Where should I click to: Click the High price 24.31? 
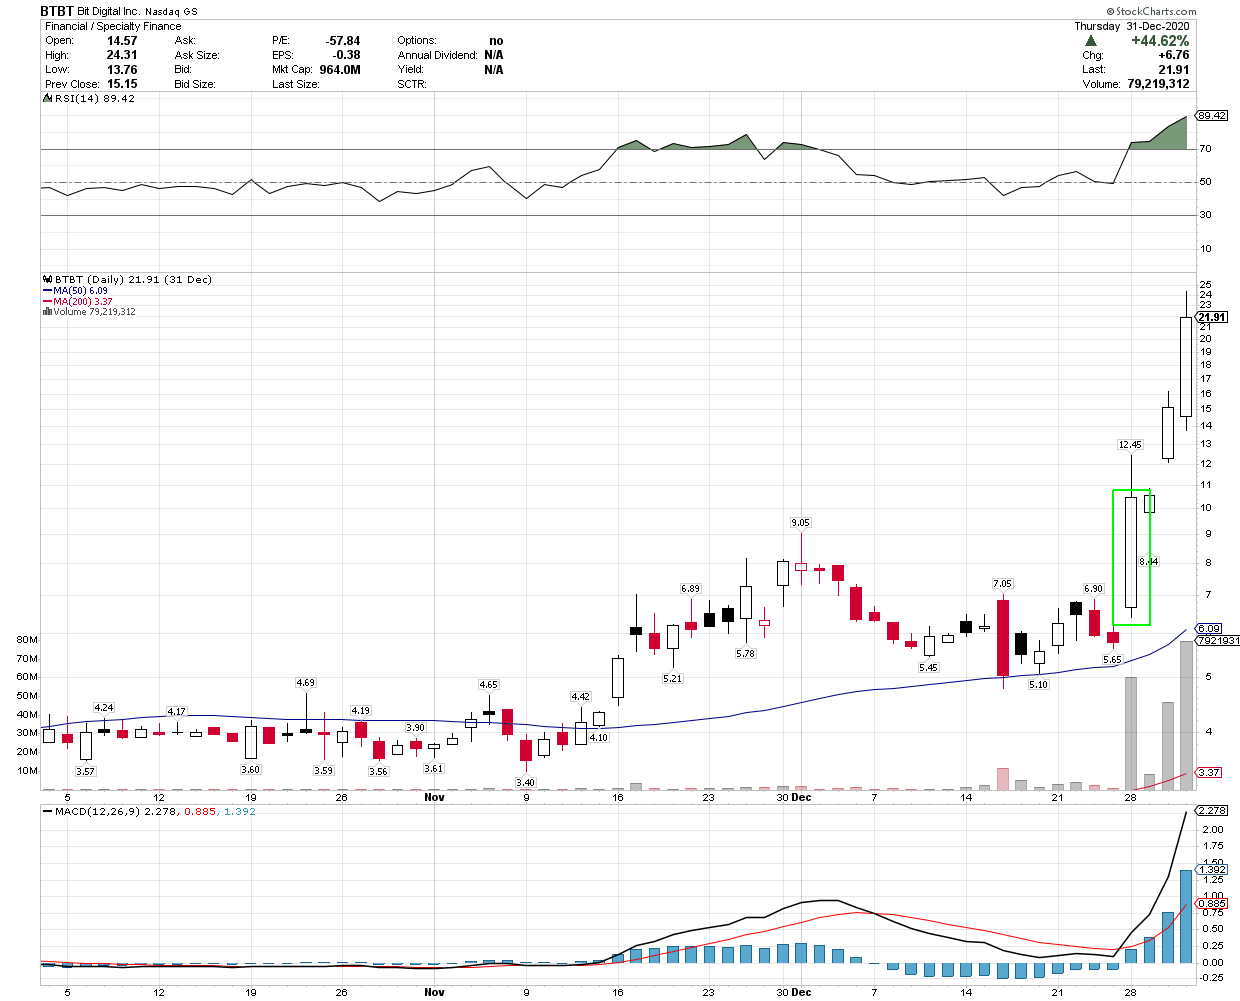122,55
